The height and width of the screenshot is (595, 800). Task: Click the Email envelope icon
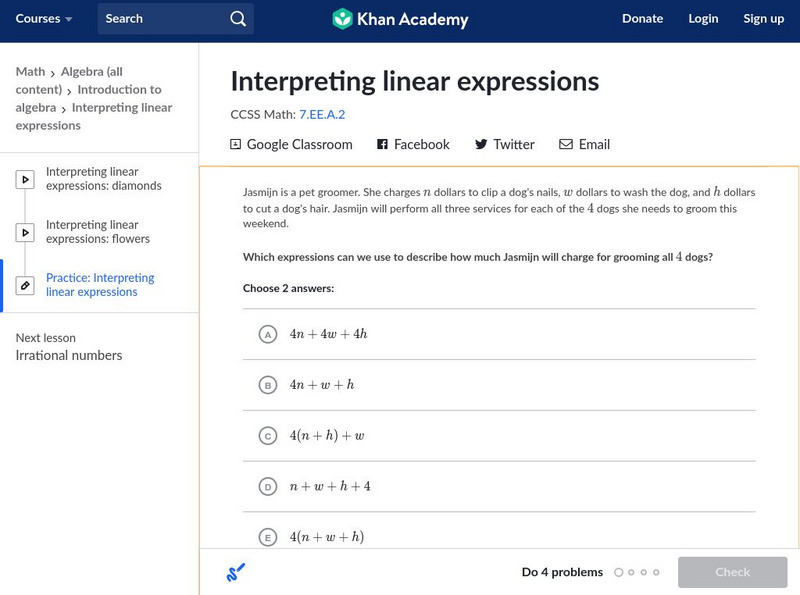[566, 145]
